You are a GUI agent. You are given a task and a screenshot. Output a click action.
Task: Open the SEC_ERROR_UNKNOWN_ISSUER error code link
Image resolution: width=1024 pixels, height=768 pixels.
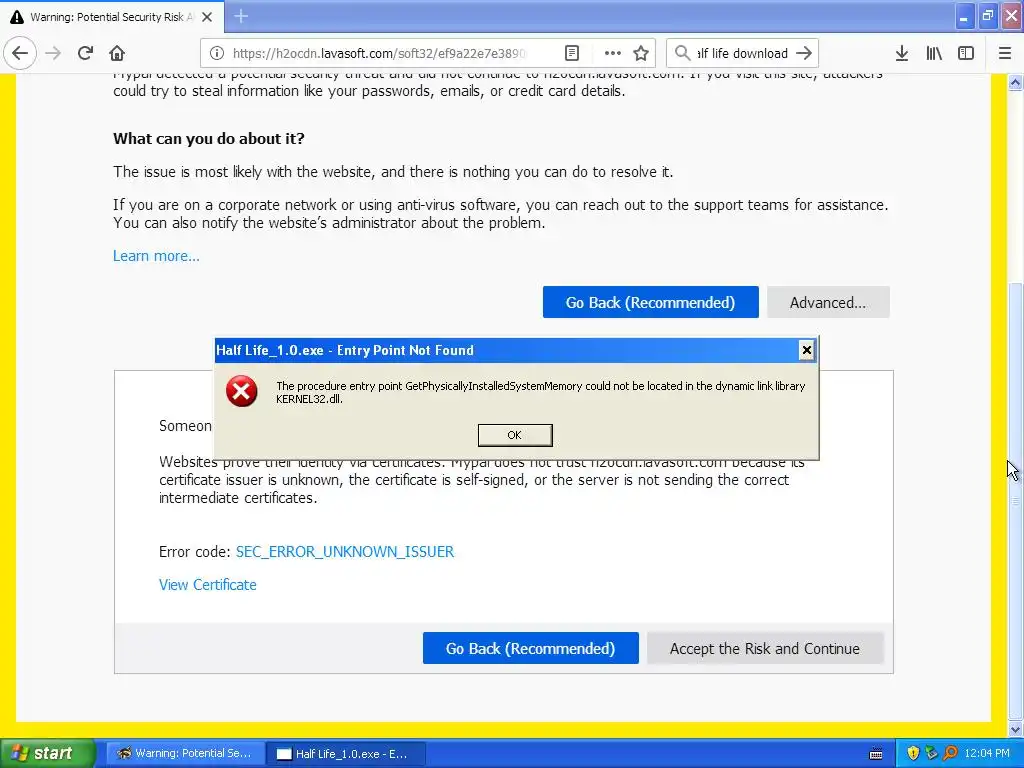click(345, 552)
